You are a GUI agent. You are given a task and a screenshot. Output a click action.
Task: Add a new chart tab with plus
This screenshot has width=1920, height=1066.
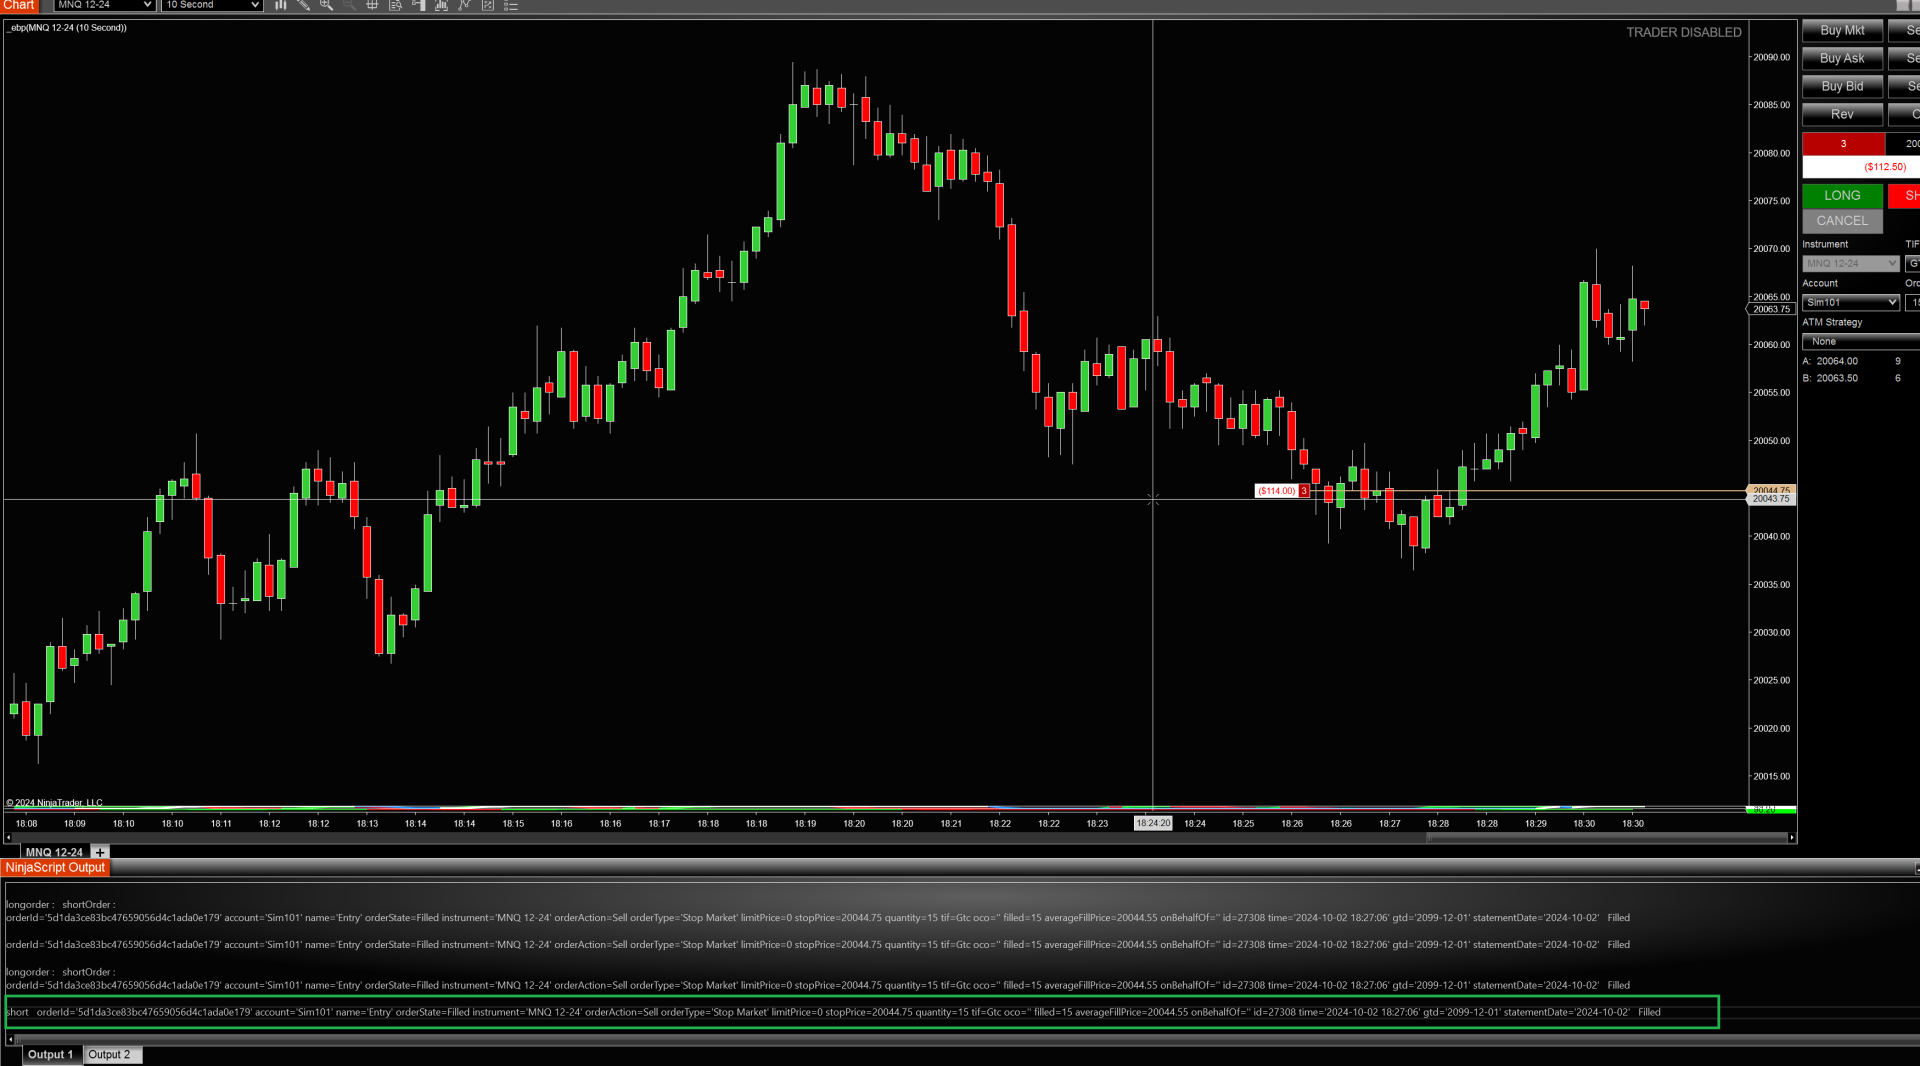point(100,852)
